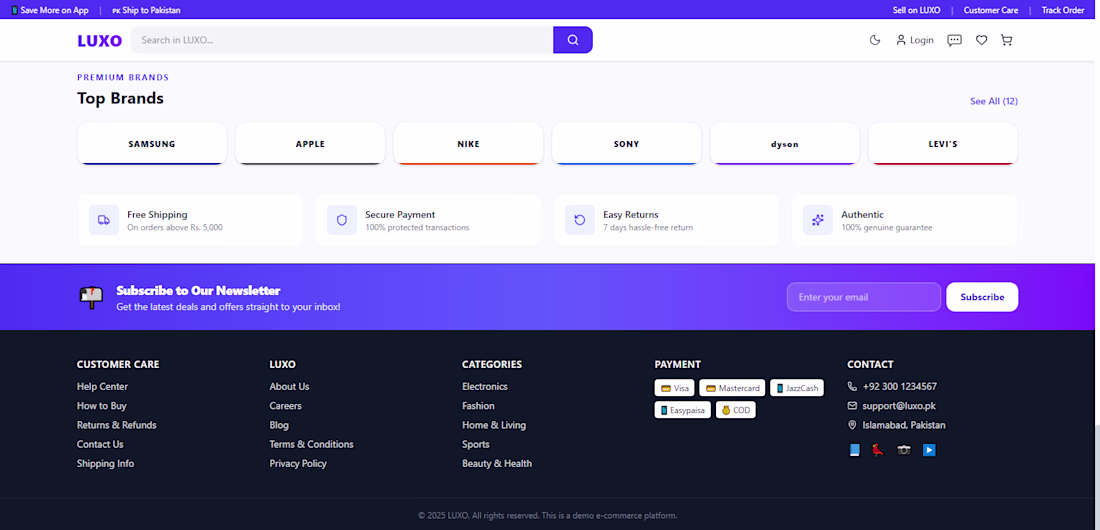Screen dimensions: 1100x530
Task: Click the Easypaisa payment badge
Action: (x=683, y=410)
